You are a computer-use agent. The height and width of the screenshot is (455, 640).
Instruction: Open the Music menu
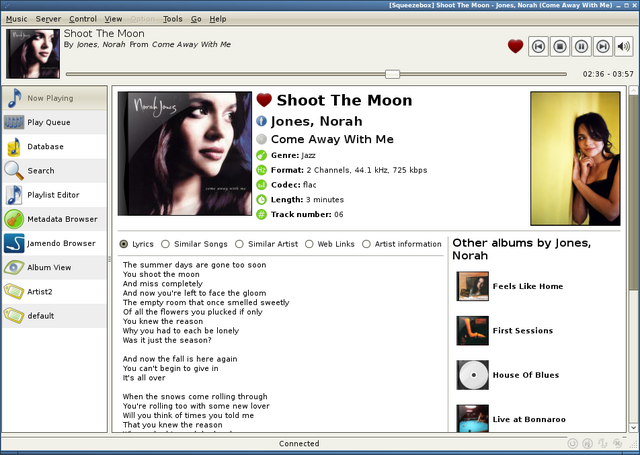(x=16, y=19)
